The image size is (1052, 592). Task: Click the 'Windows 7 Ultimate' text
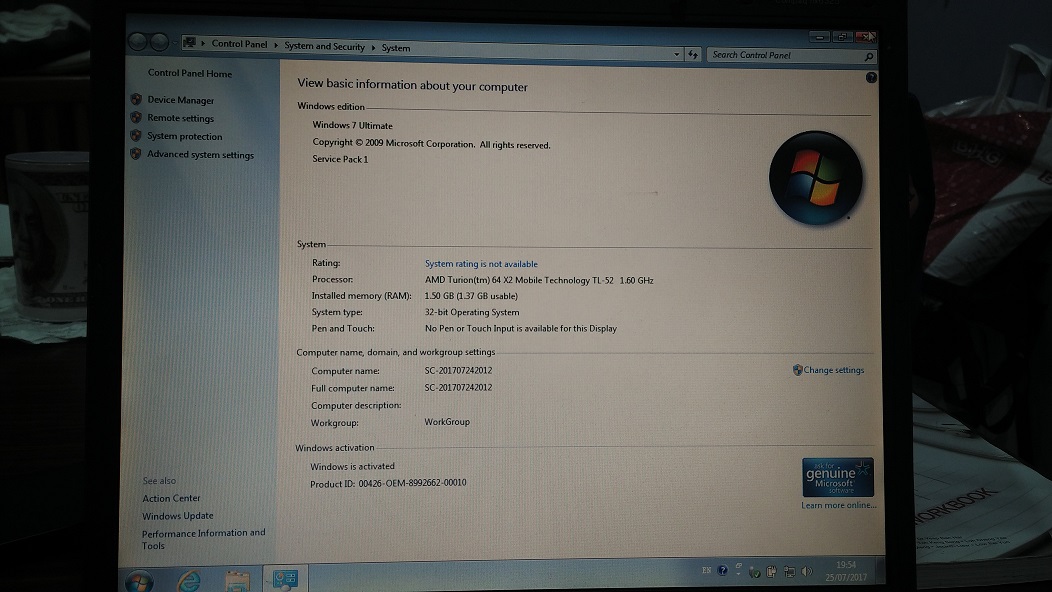(x=352, y=126)
